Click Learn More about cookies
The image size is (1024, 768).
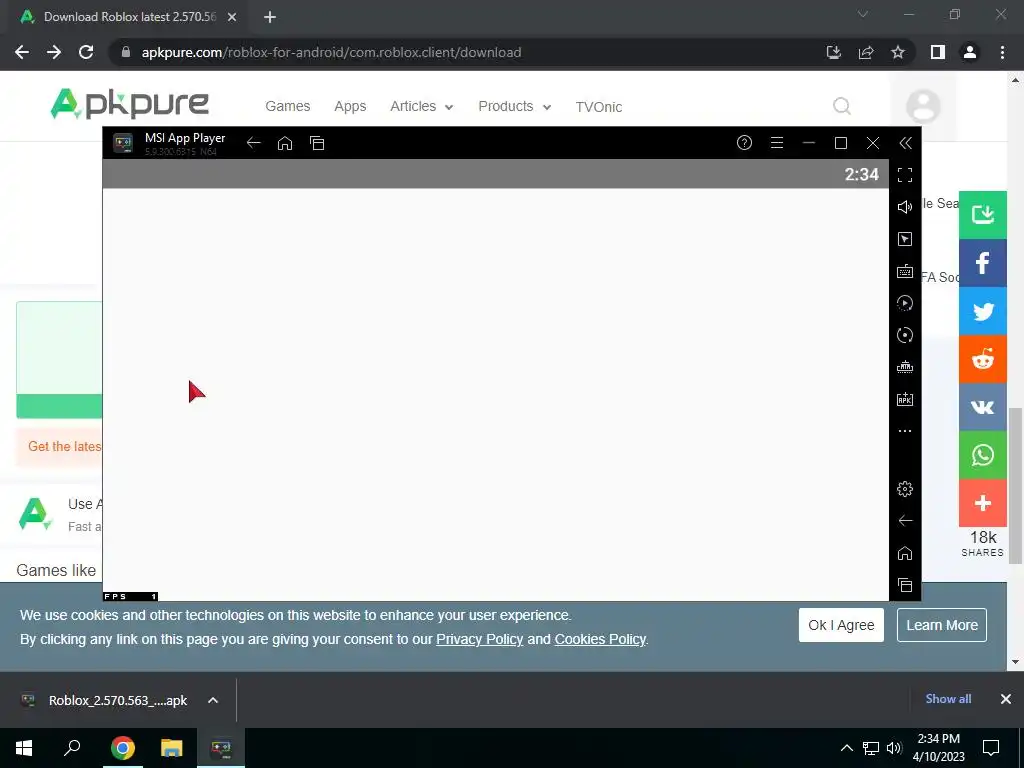point(942,625)
